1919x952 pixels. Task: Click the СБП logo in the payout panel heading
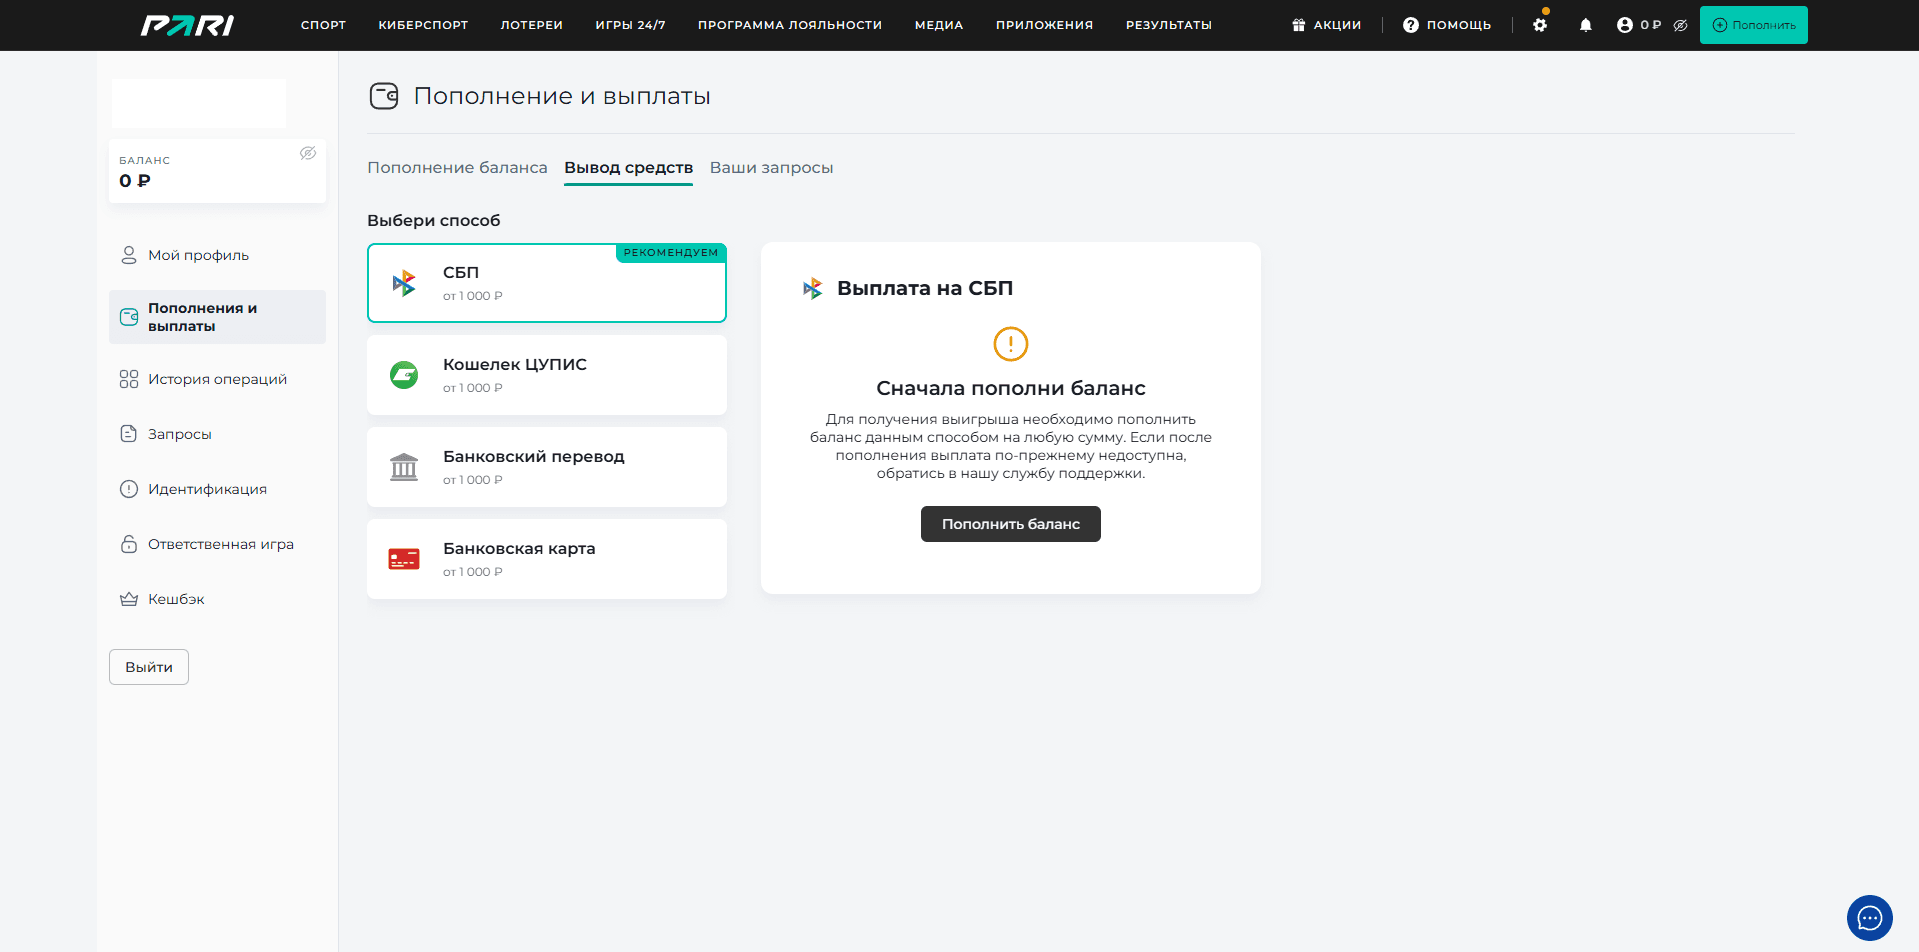[x=813, y=288]
